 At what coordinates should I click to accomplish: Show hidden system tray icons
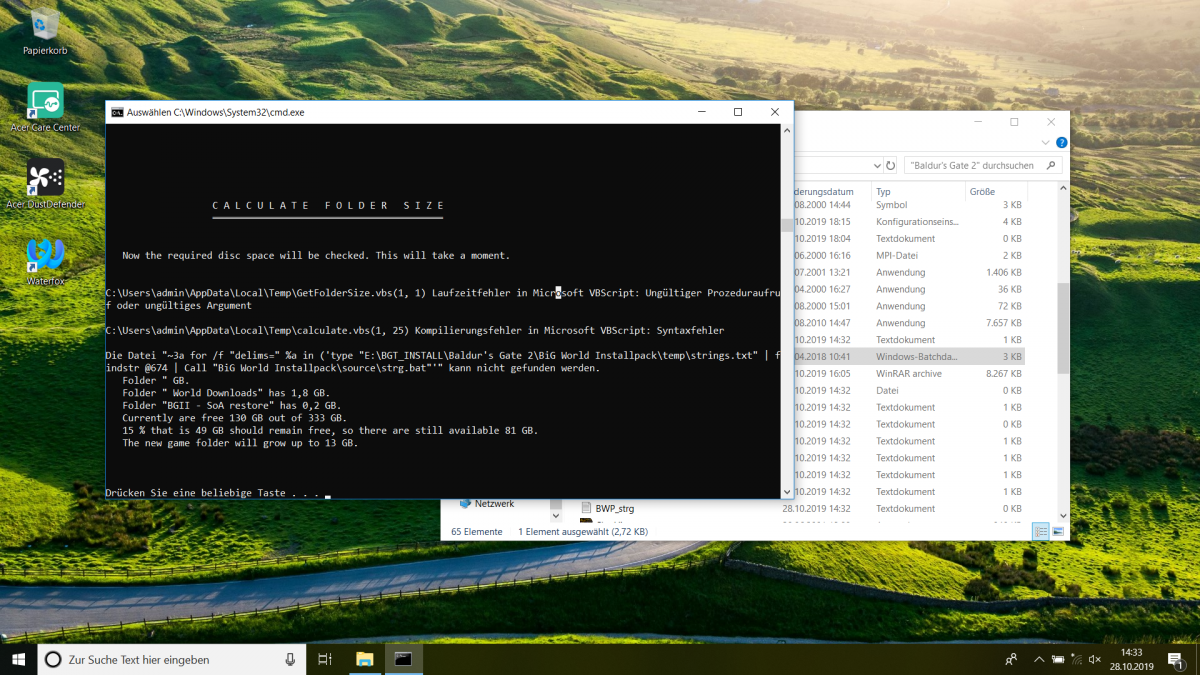click(x=1037, y=659)
